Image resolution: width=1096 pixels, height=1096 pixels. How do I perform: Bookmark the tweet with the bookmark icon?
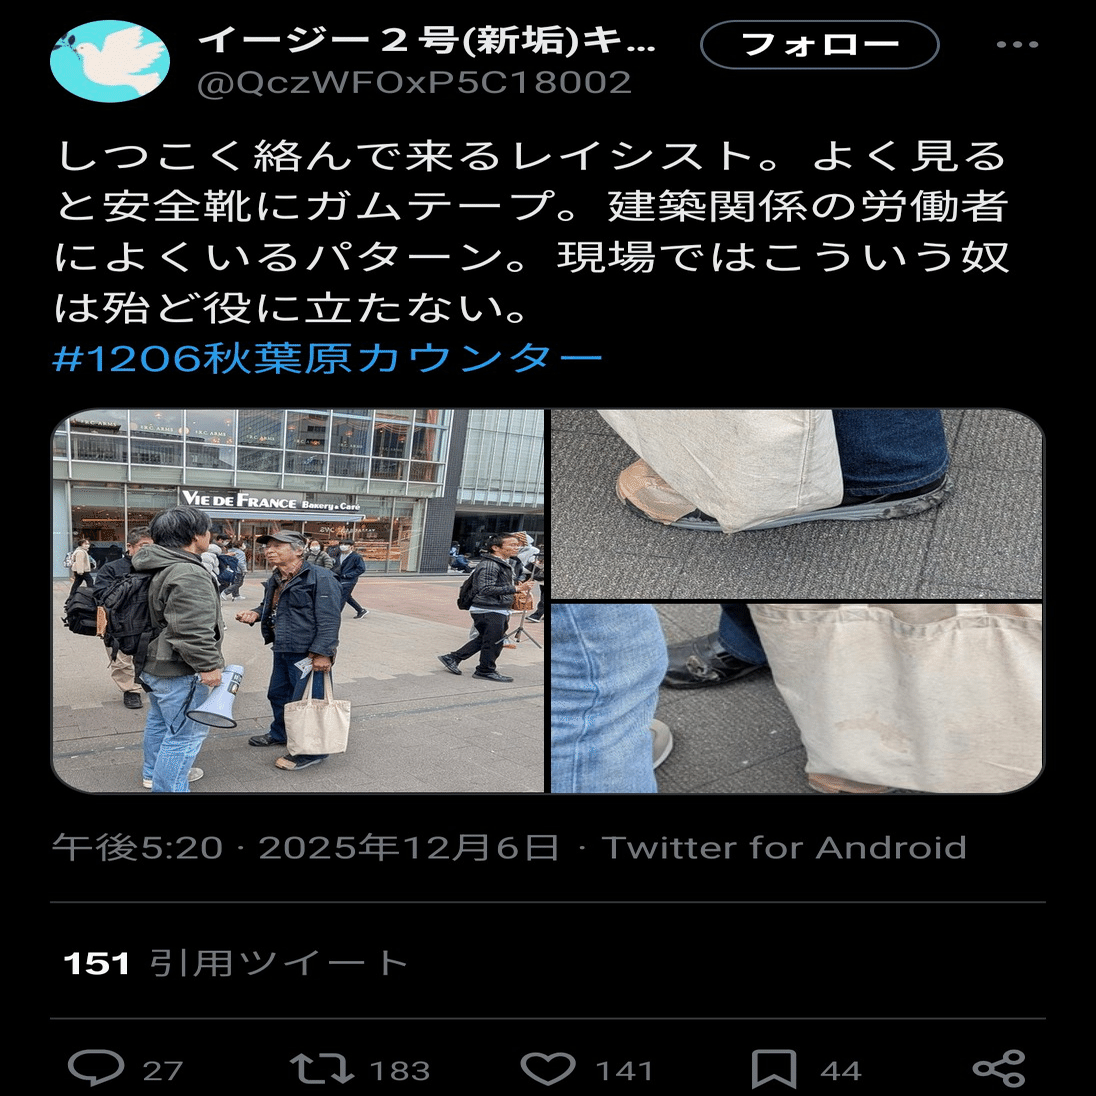tap(774, 1069)
